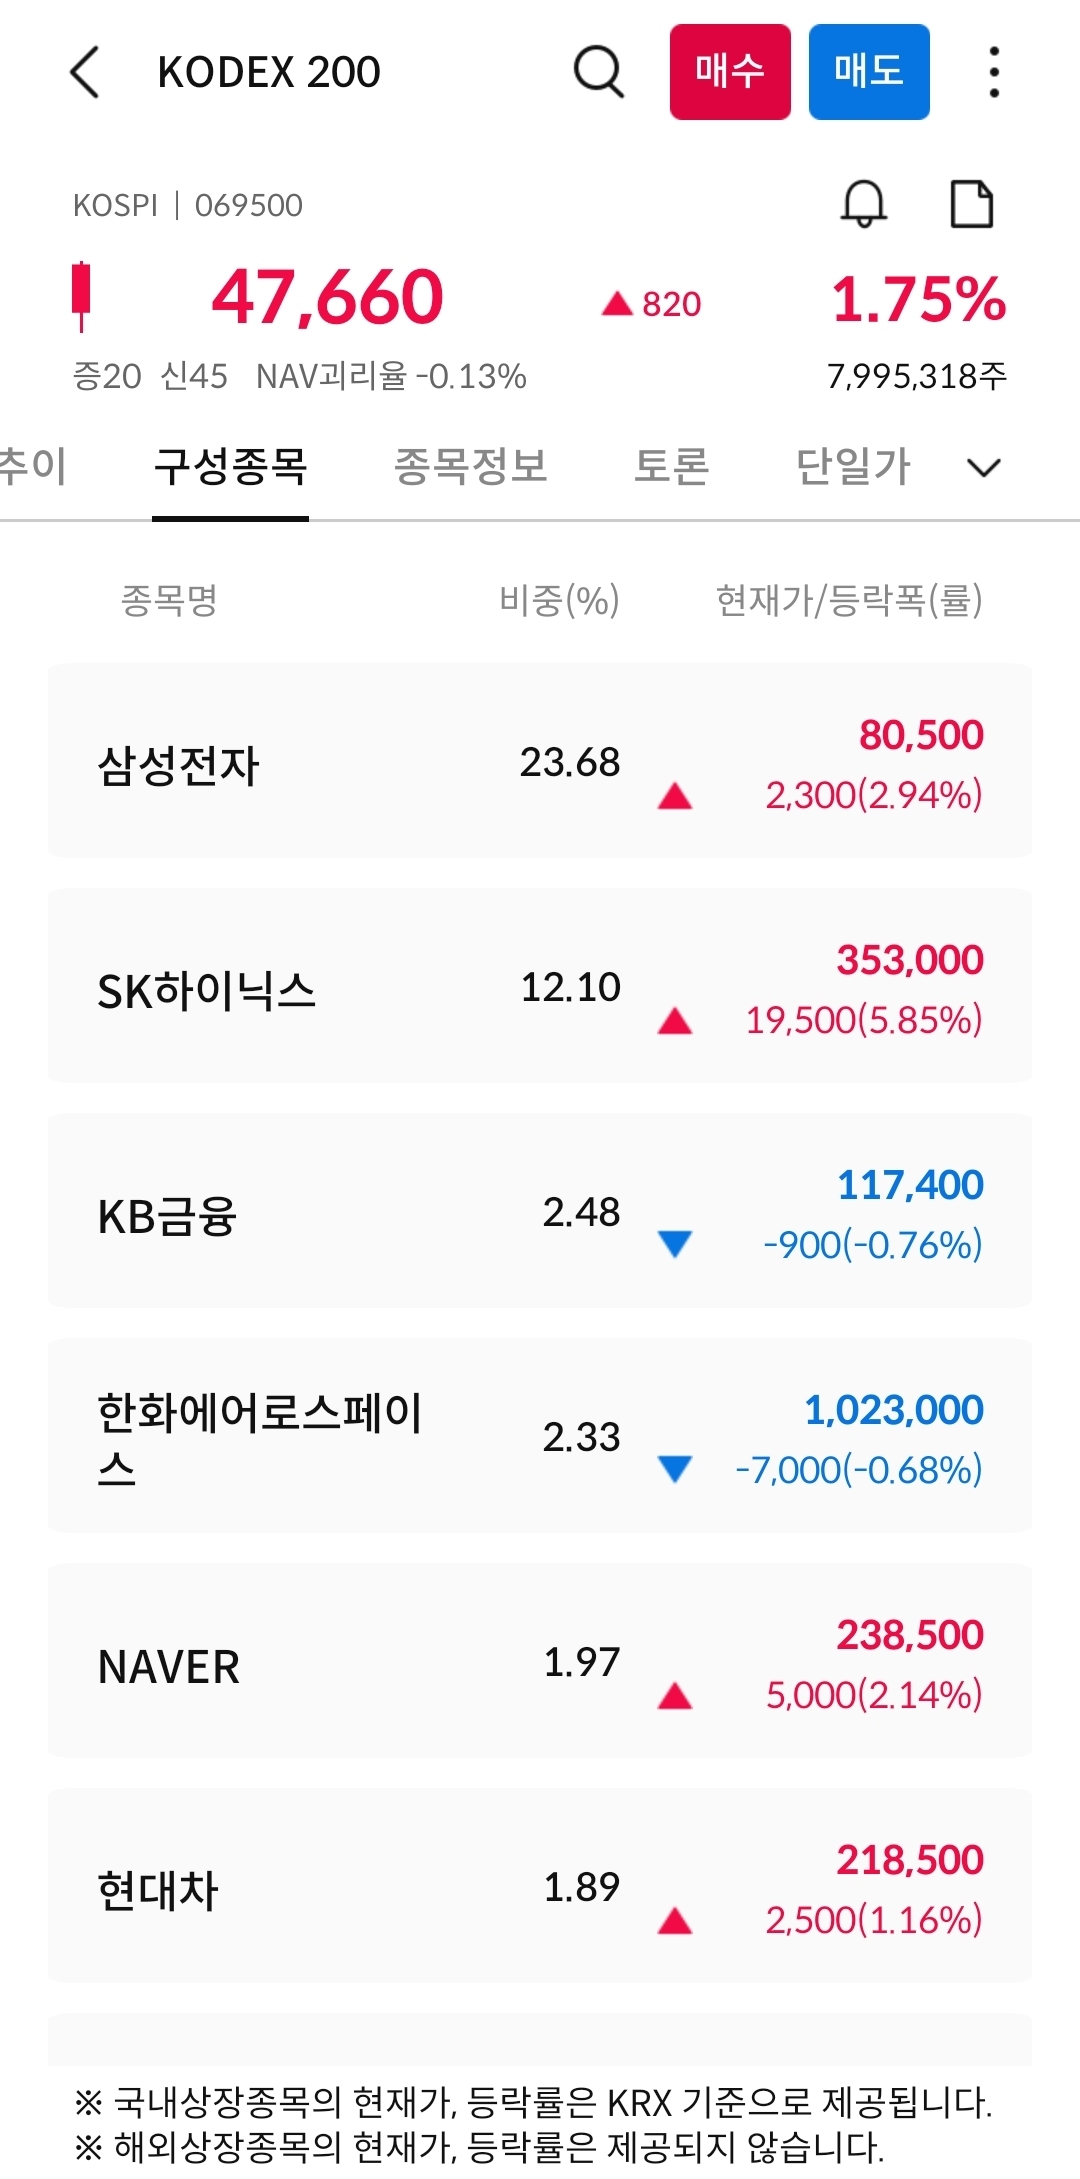Select the 한화에어로스페이스 row
Image resolution: width=1080 pixels, height=2179 pixels.
[x=540, y=1435]
